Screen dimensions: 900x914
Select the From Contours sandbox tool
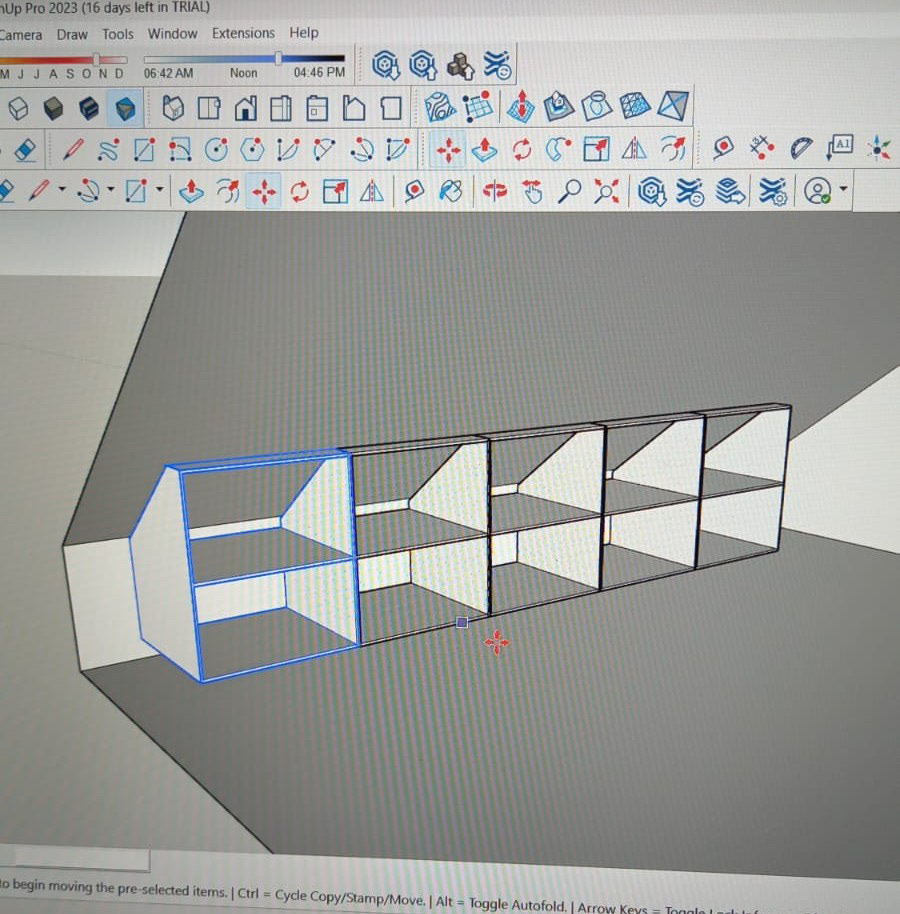[x=440, y=107]
